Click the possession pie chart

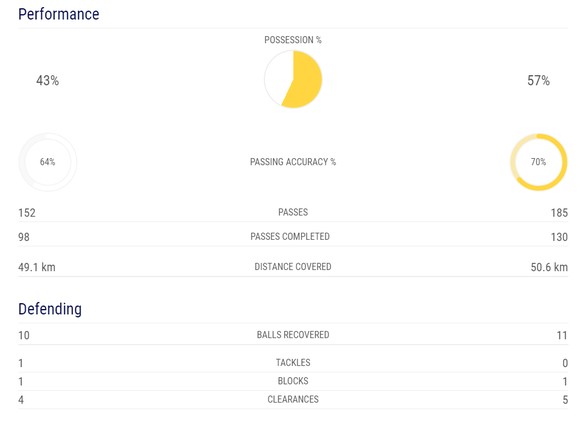(x=293, y=79)
